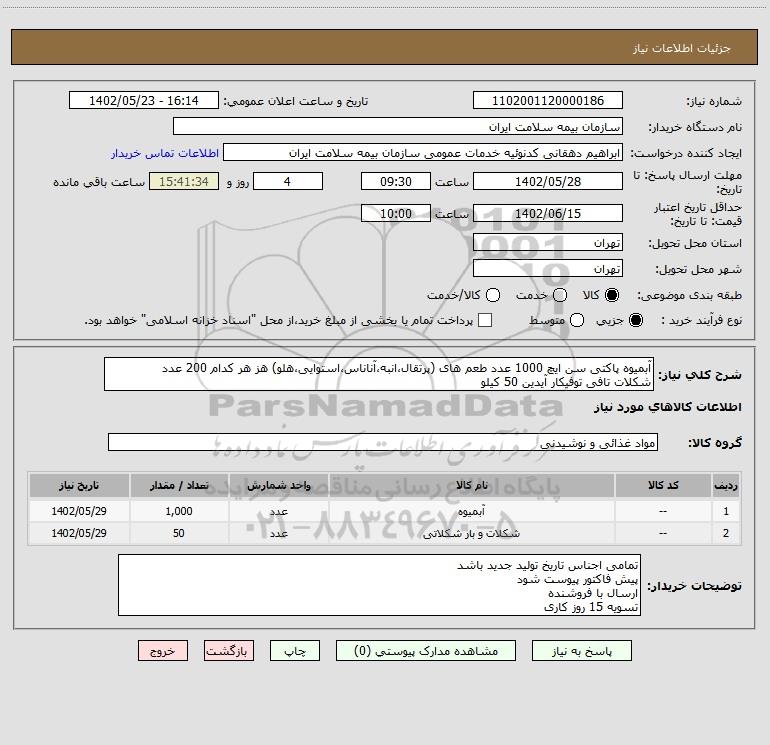Select the خدمت radio button

(x=560, y=295)
